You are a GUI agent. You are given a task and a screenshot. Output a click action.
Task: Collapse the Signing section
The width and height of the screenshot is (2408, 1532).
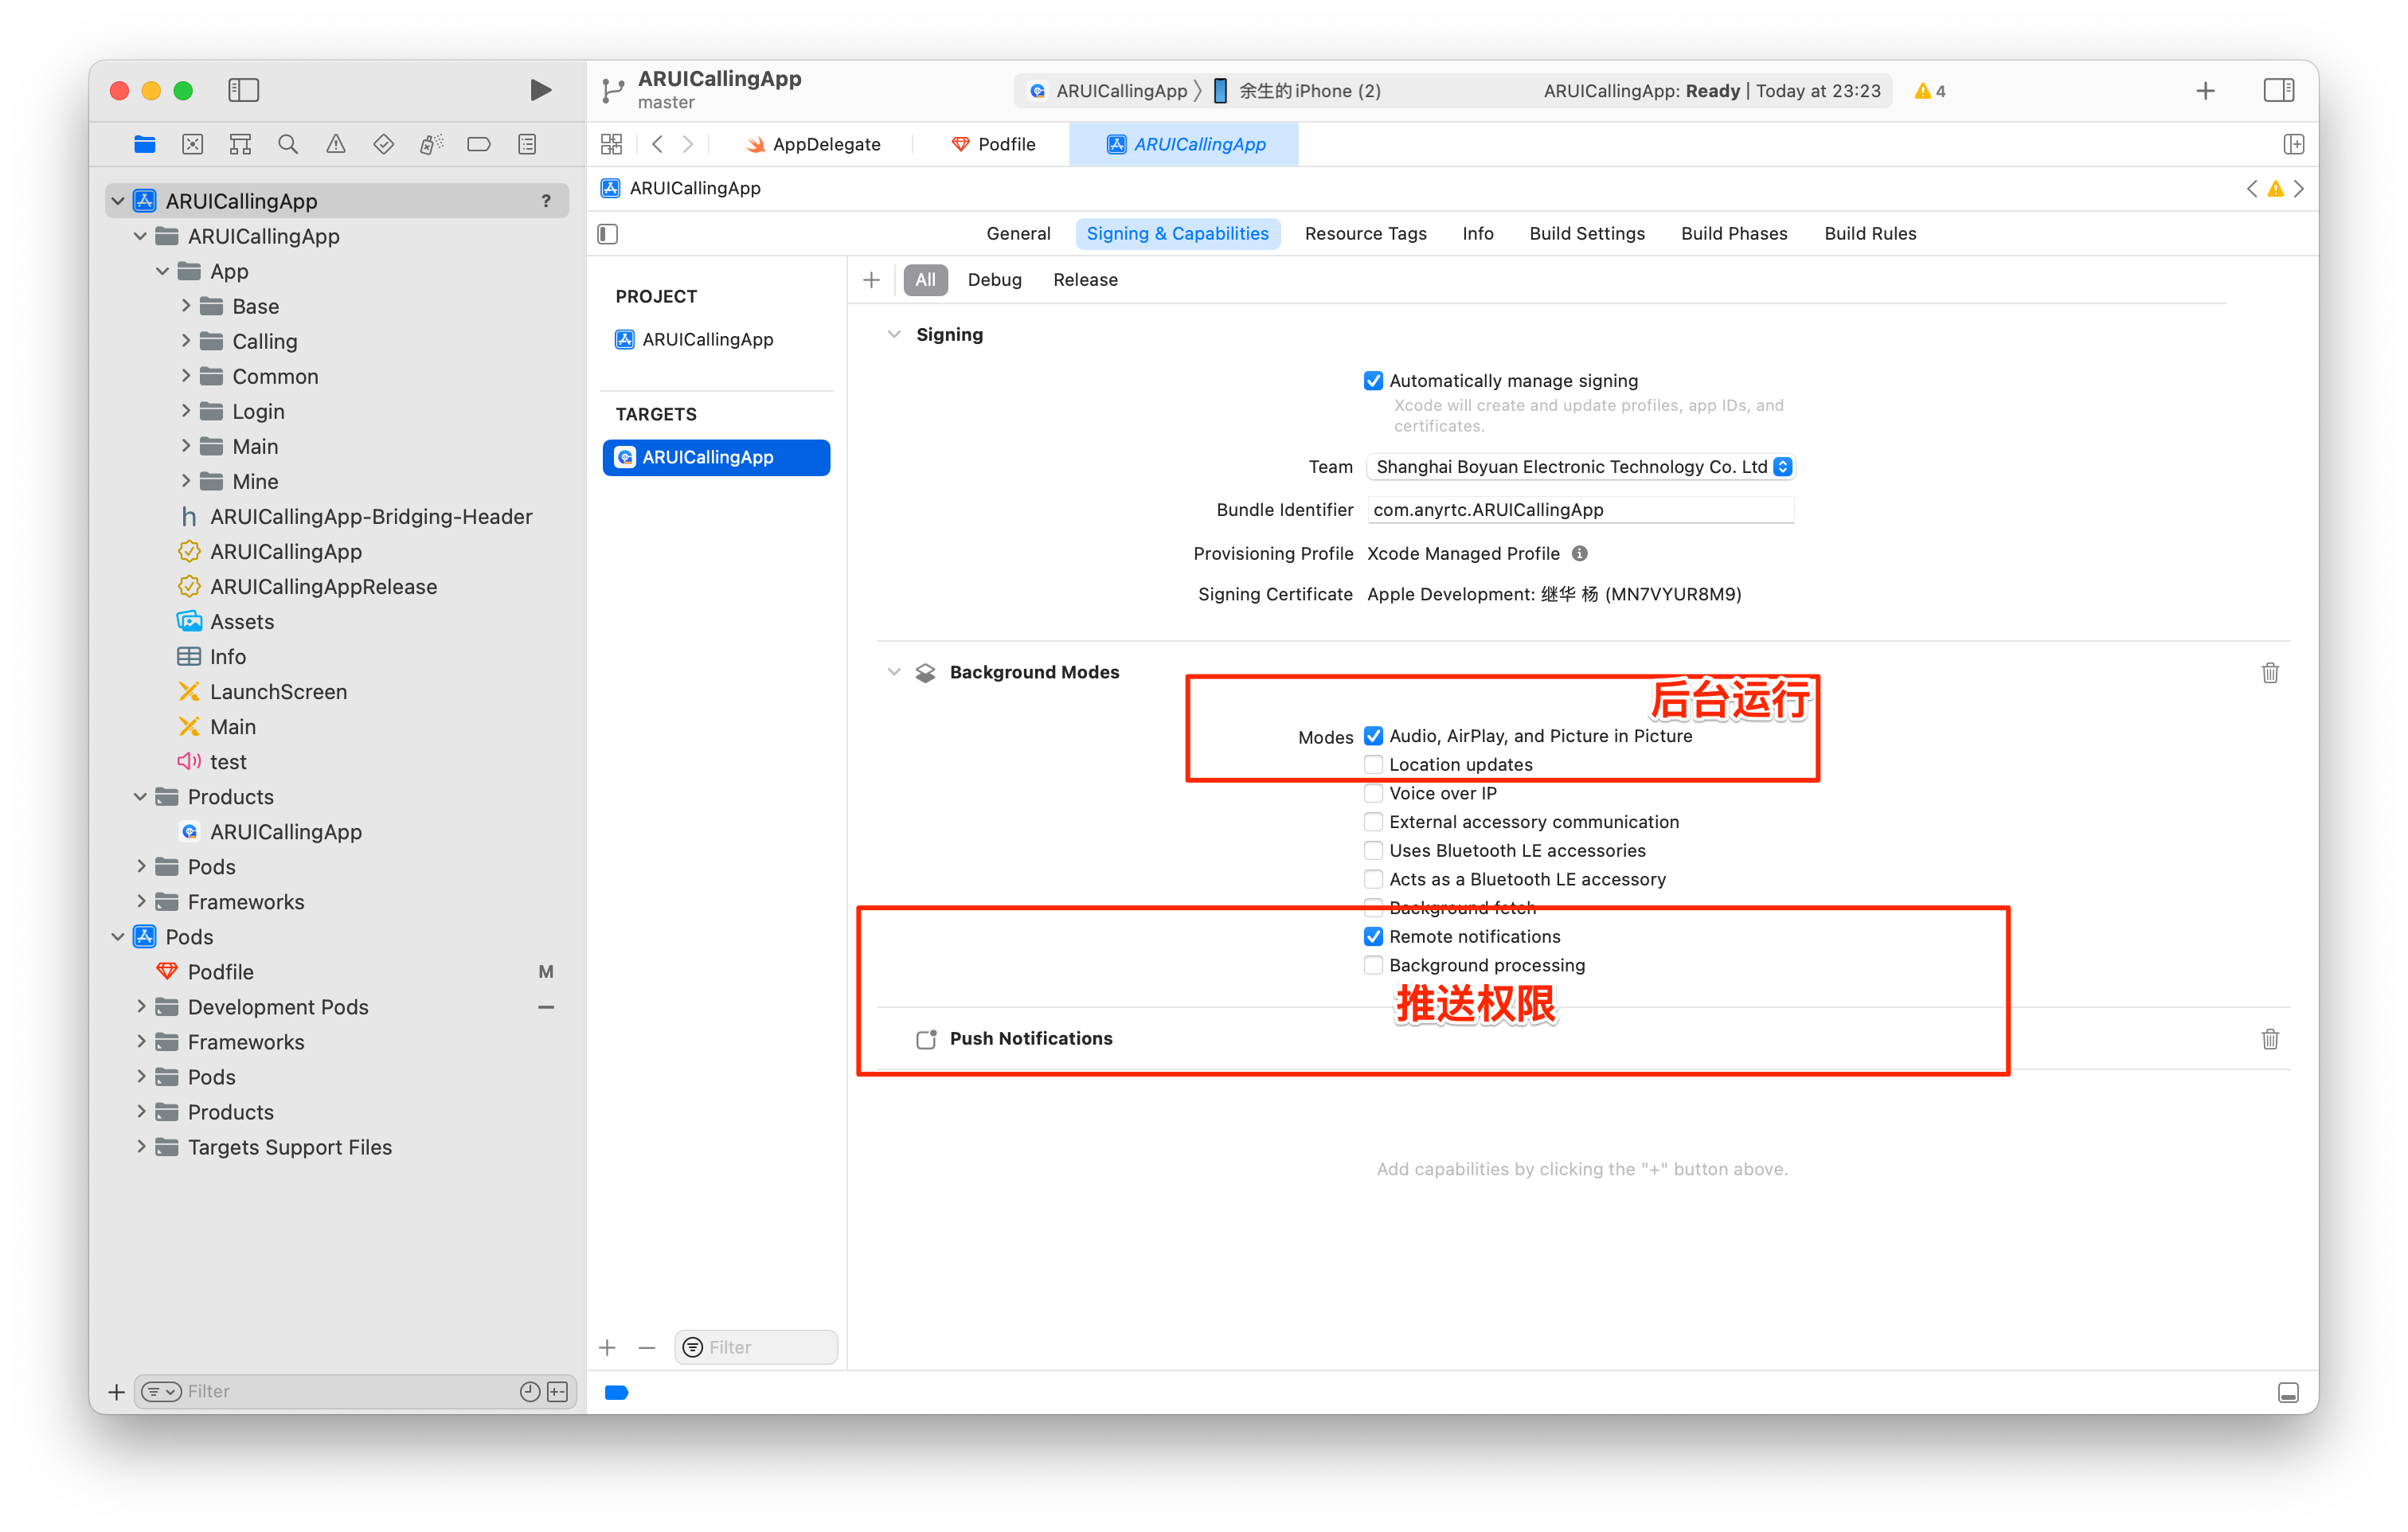click(x=894, y=335)
